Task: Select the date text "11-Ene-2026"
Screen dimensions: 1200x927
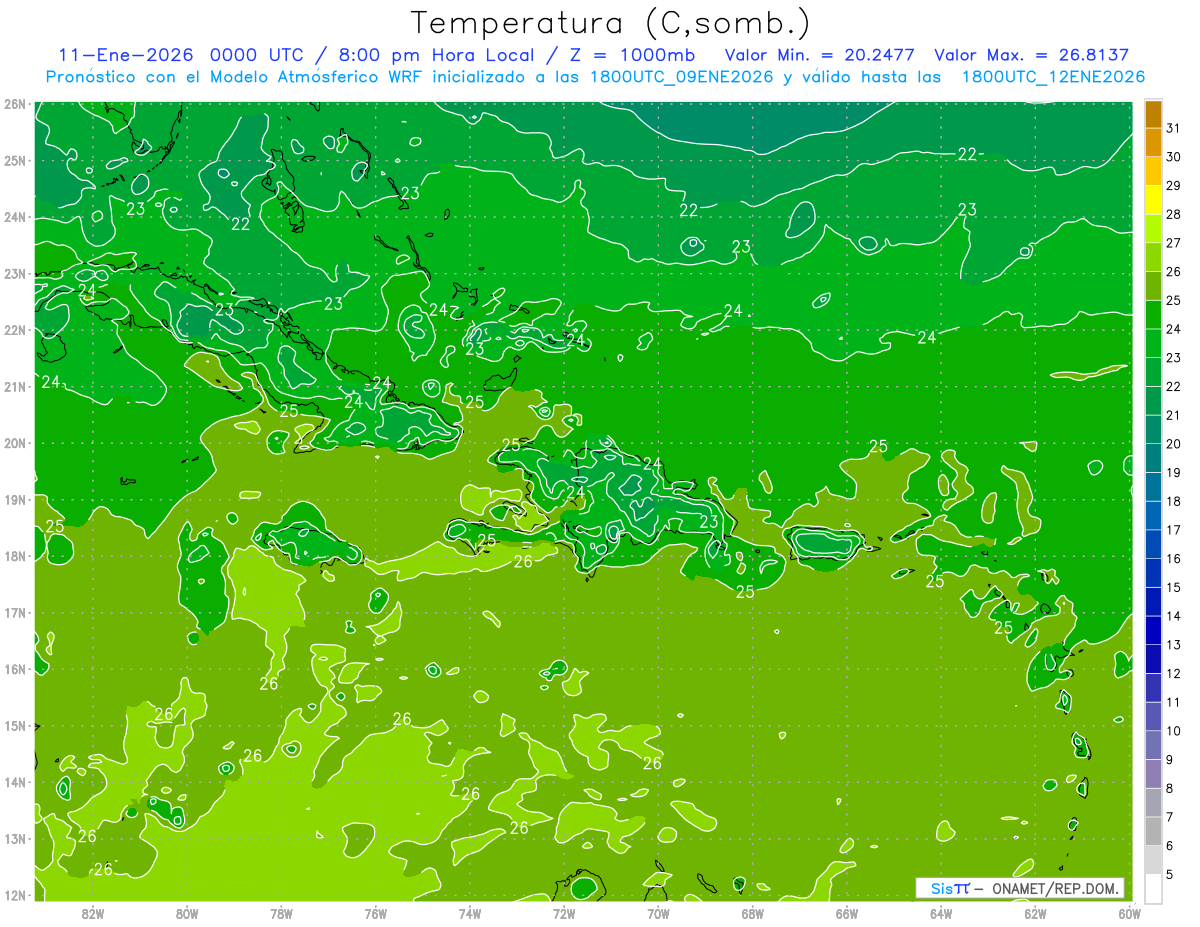Action: 125,55
